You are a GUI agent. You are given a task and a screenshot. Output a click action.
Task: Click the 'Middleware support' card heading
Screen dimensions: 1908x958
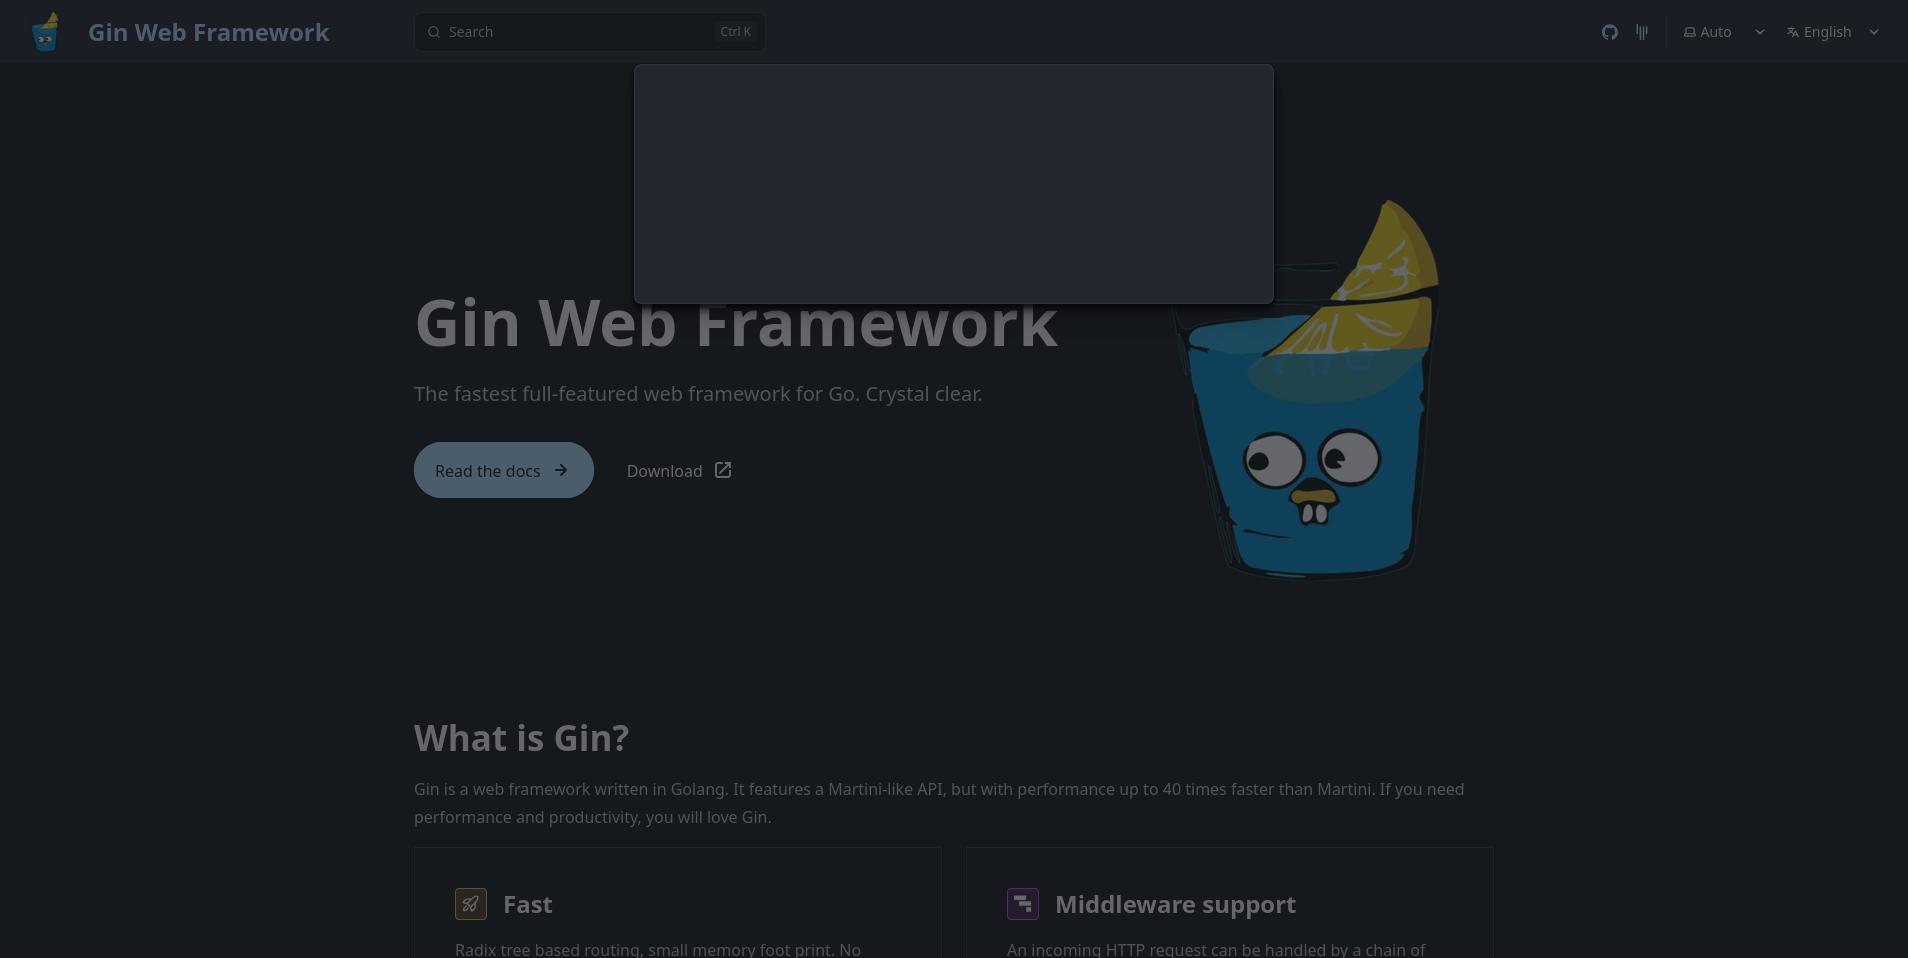(x=1176, y=904)
